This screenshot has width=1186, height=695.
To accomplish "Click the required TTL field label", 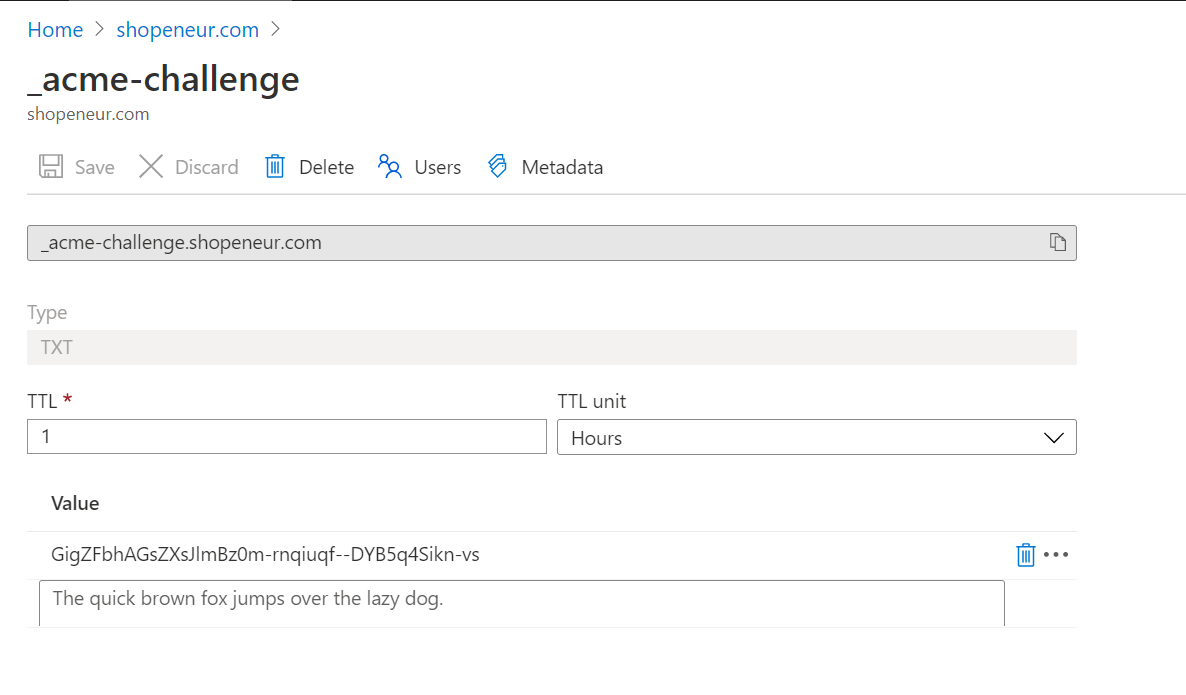I will [49, 401].
